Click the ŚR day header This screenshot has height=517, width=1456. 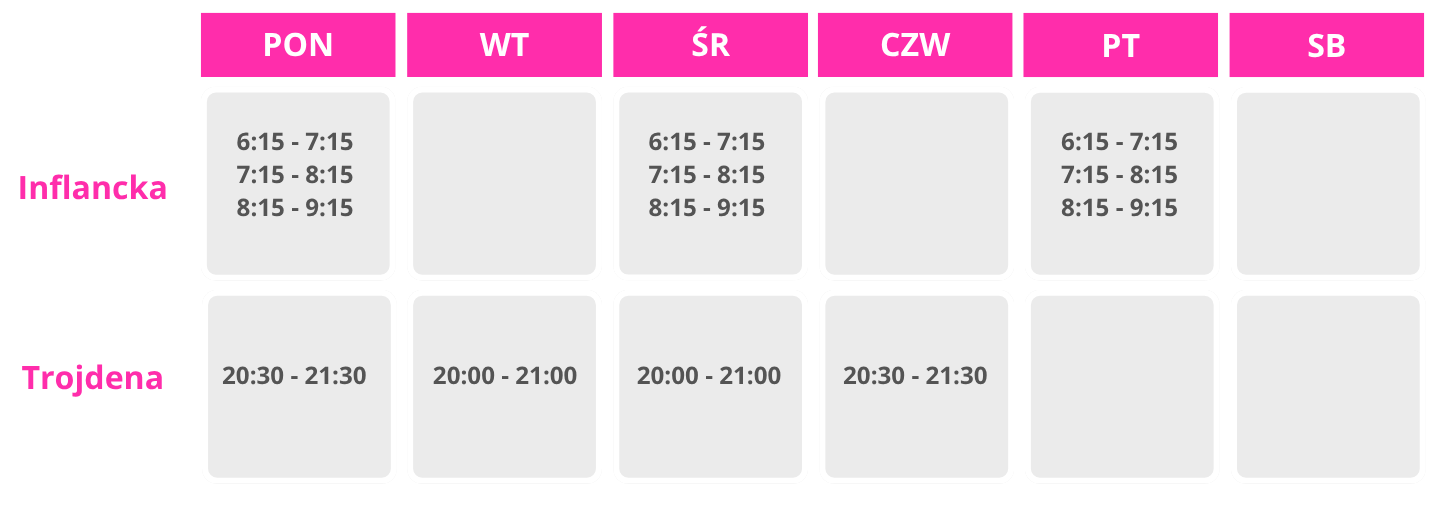710,45
